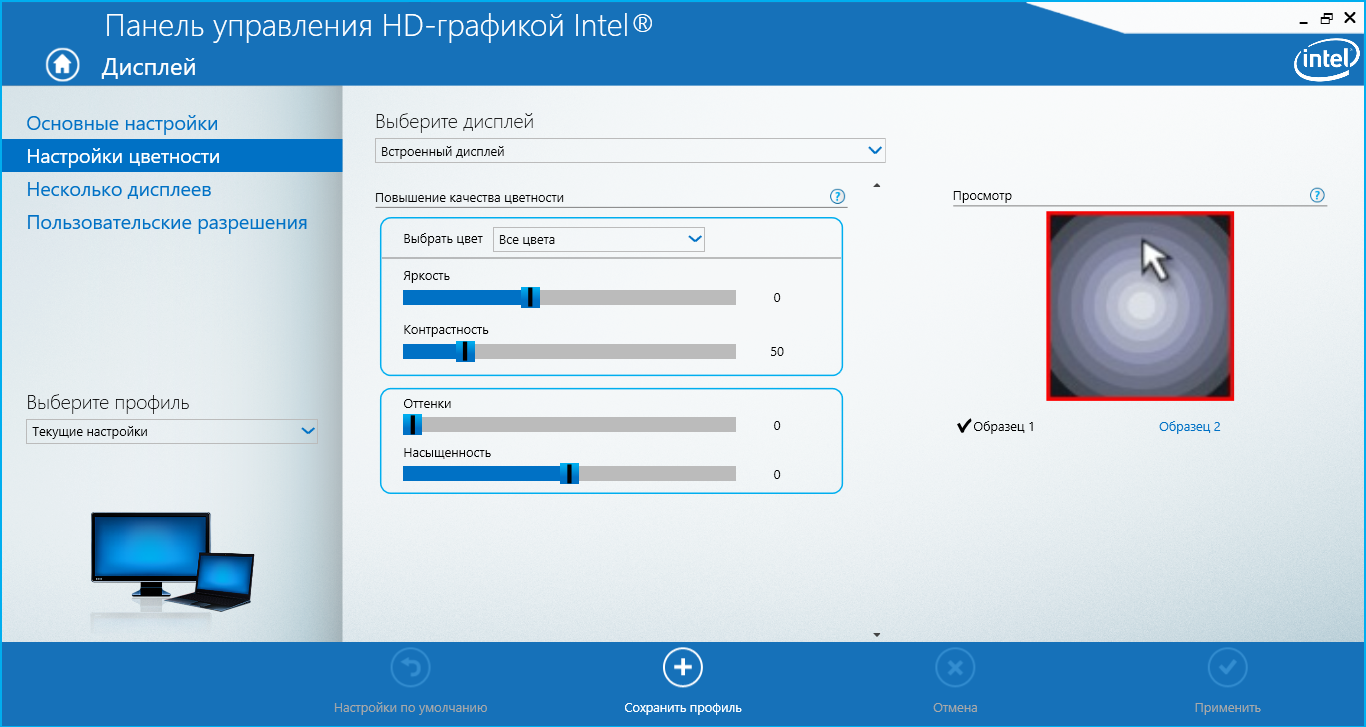1366x727 pixels.
Task: Click the Настройки по умолчанию restore icon
Action: coord(410,667)
